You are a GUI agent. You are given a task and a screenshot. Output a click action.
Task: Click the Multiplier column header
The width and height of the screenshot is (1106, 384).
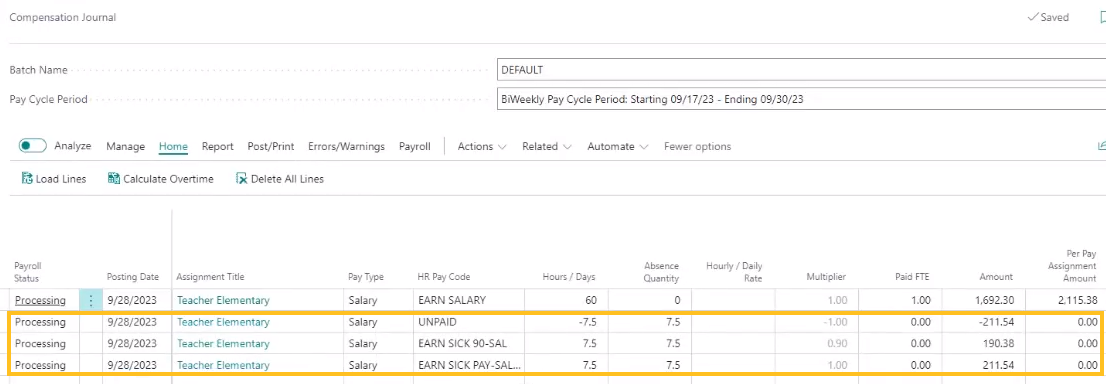coord(826,277)
